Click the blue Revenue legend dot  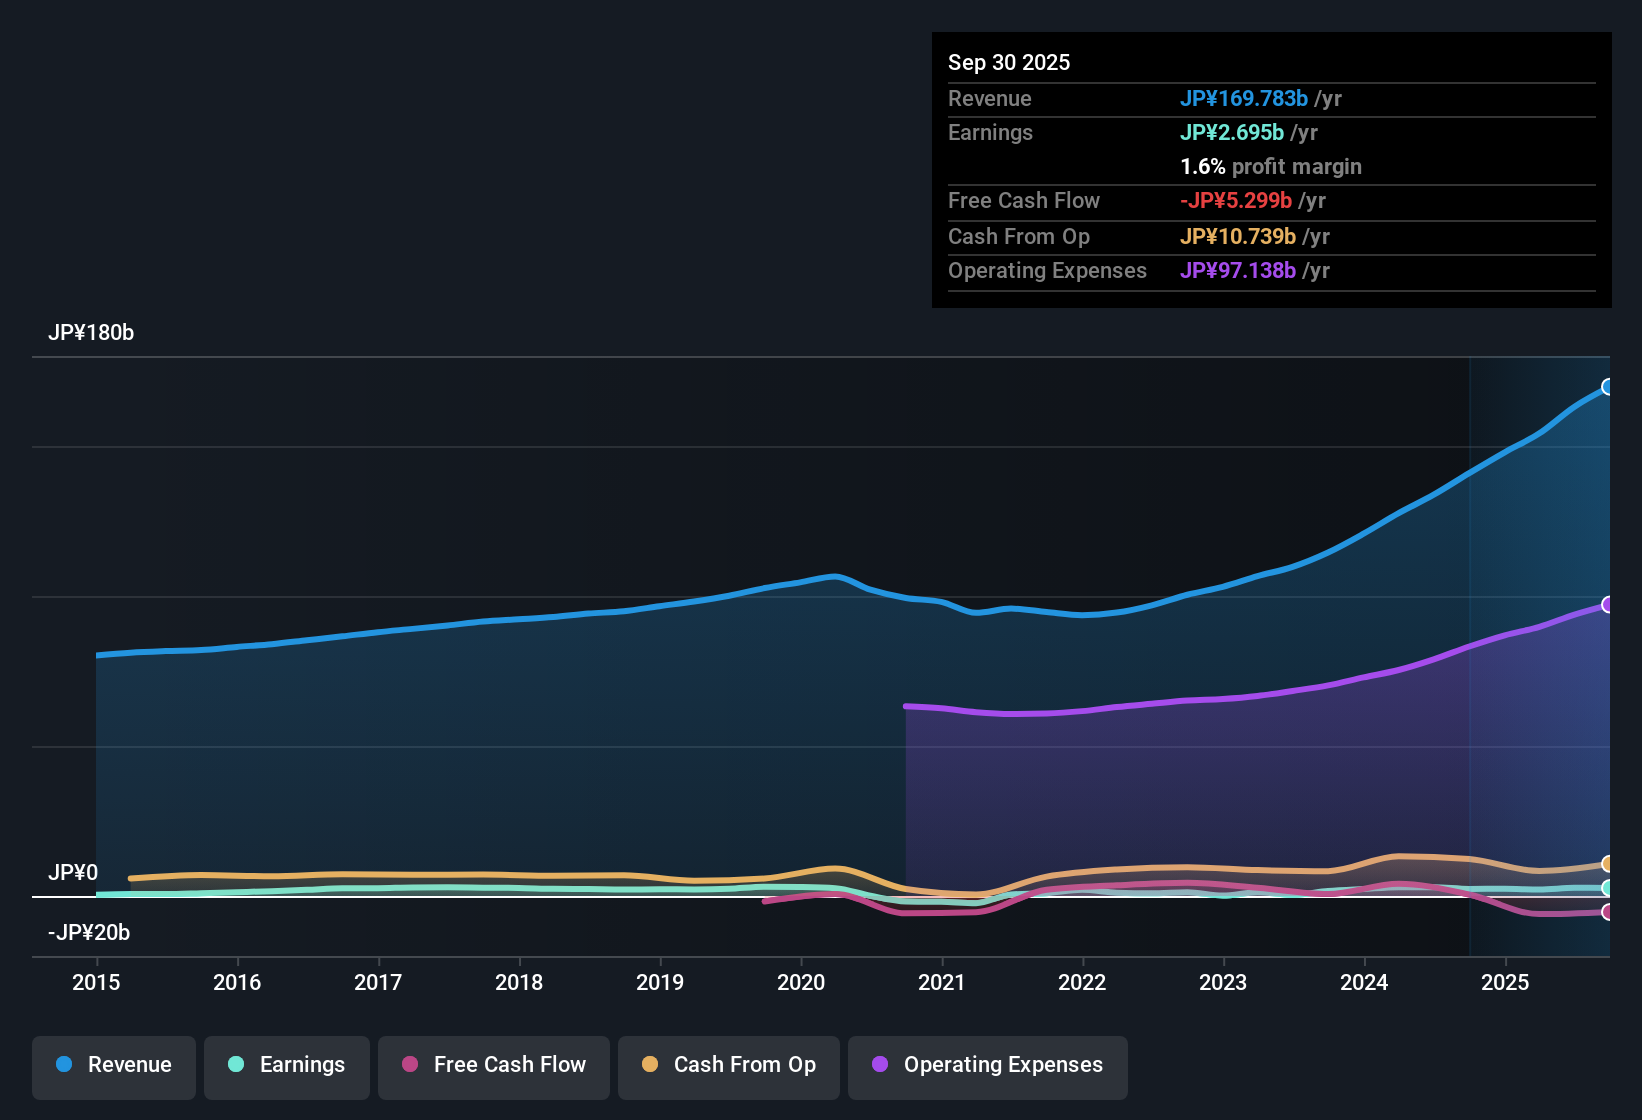[64, 1065]
